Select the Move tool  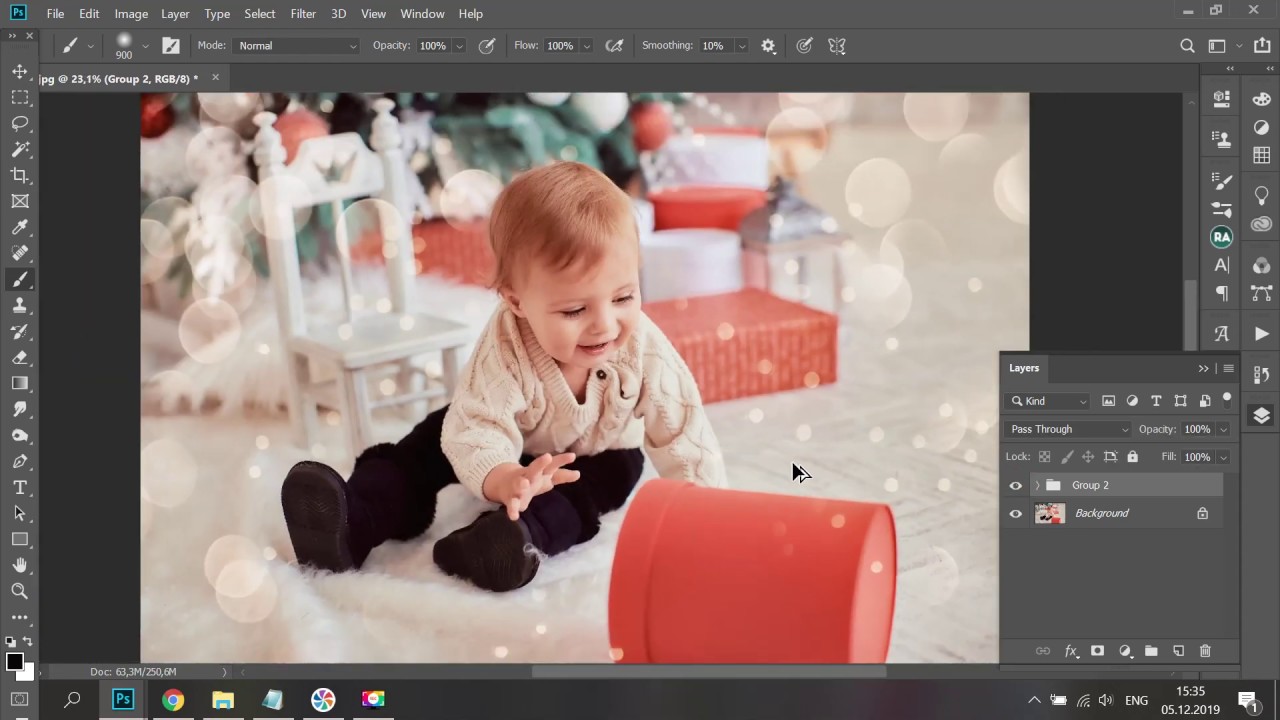click(19, 72)
